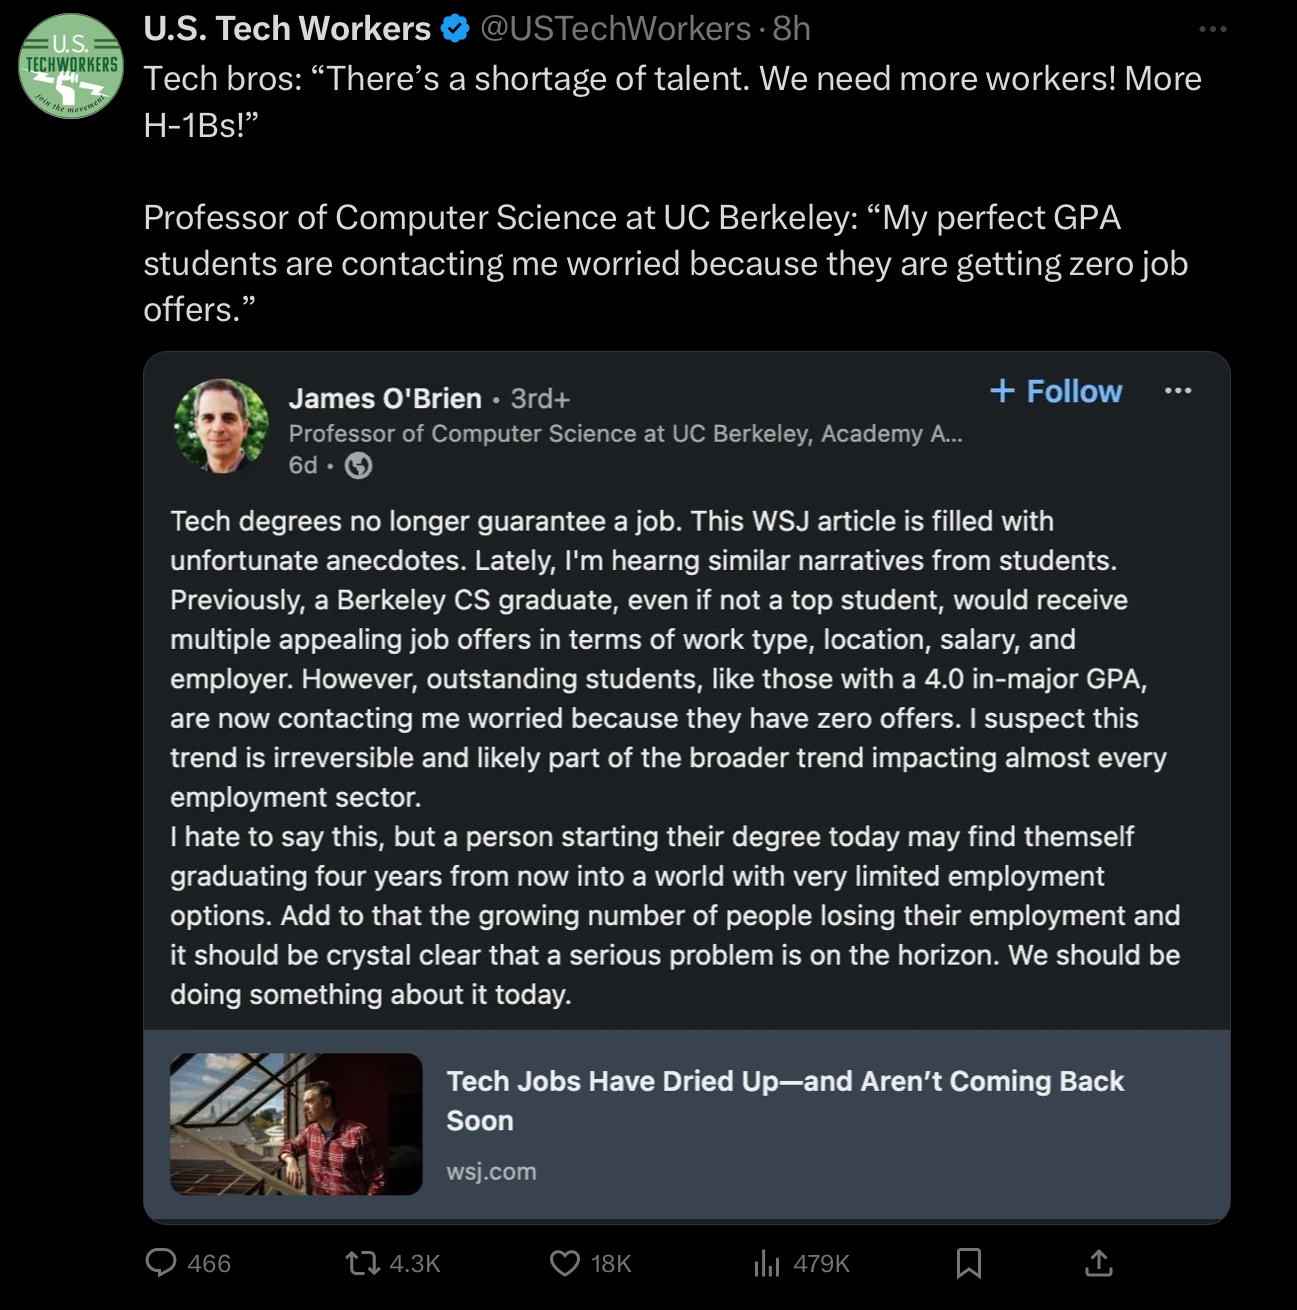Open the 8h timestamp link

click(x=791, y=29)
